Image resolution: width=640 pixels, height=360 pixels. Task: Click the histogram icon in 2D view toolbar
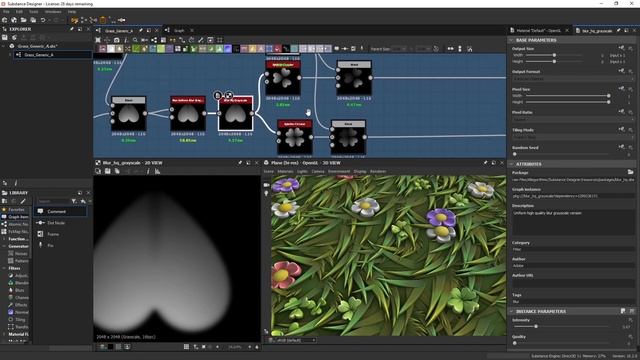point(158,171)
